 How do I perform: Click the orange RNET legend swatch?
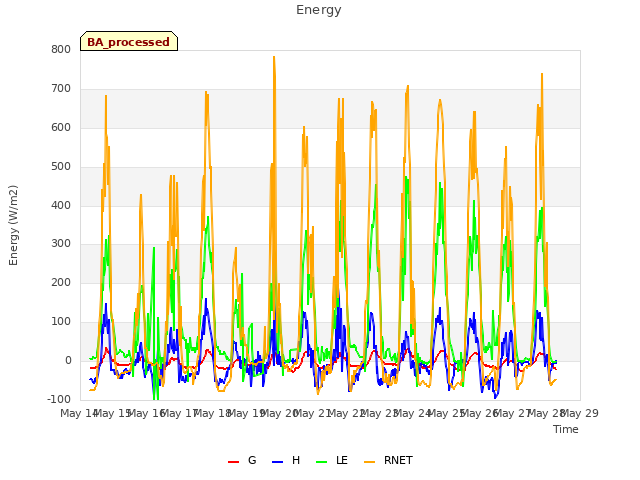tap(369, 462)
